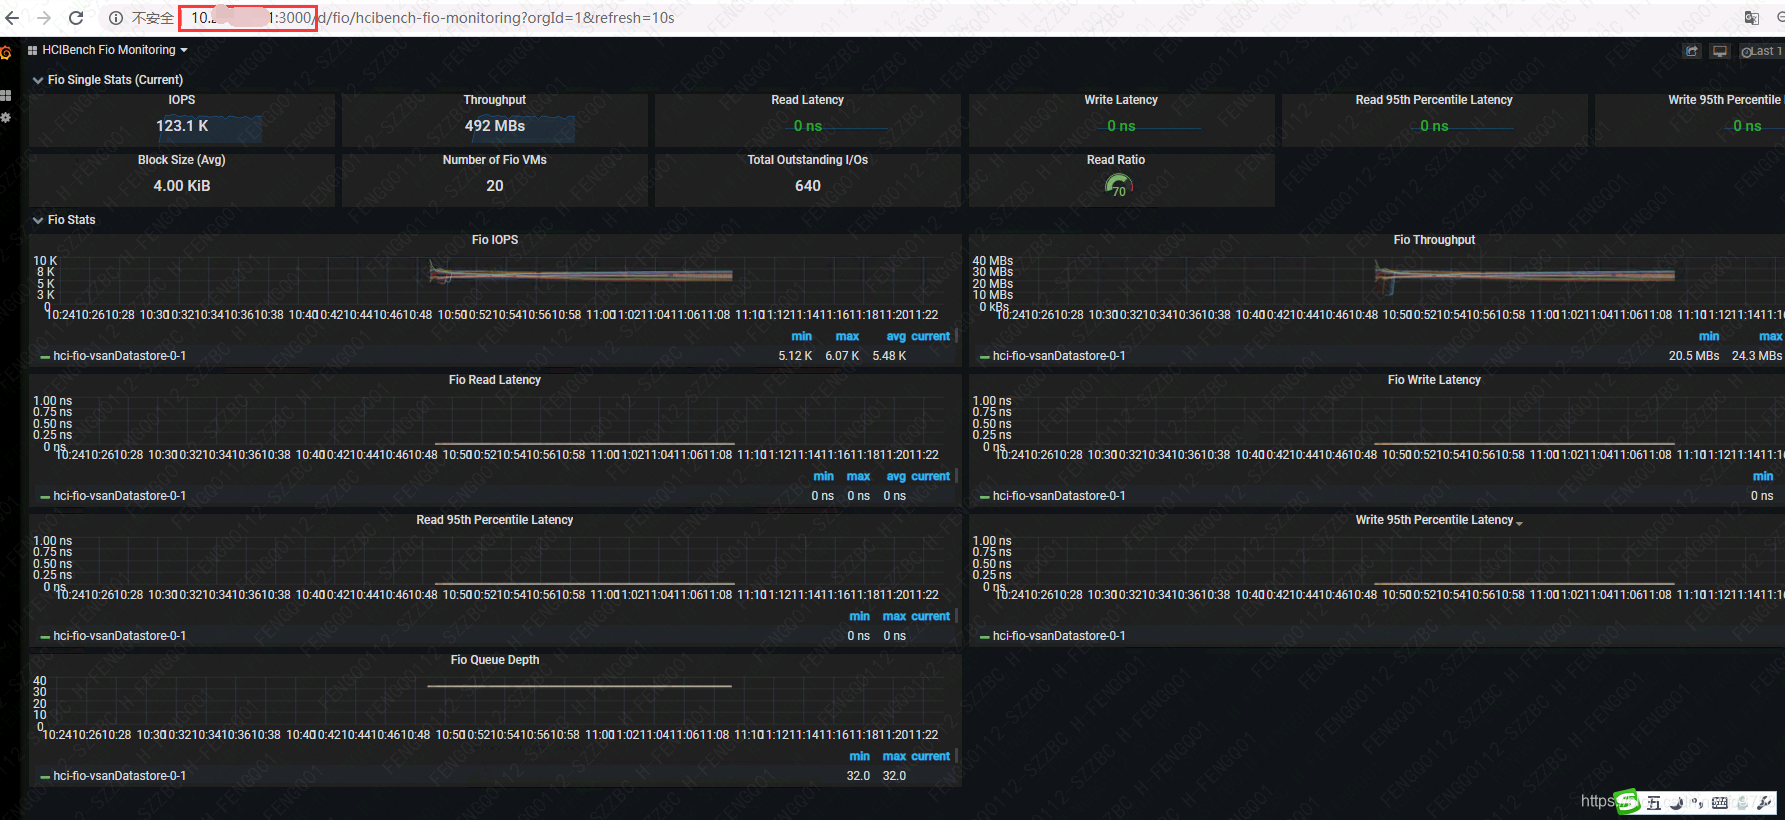
Task: Open the Last 1 time range picker
Action: [x=1762, y=51]
